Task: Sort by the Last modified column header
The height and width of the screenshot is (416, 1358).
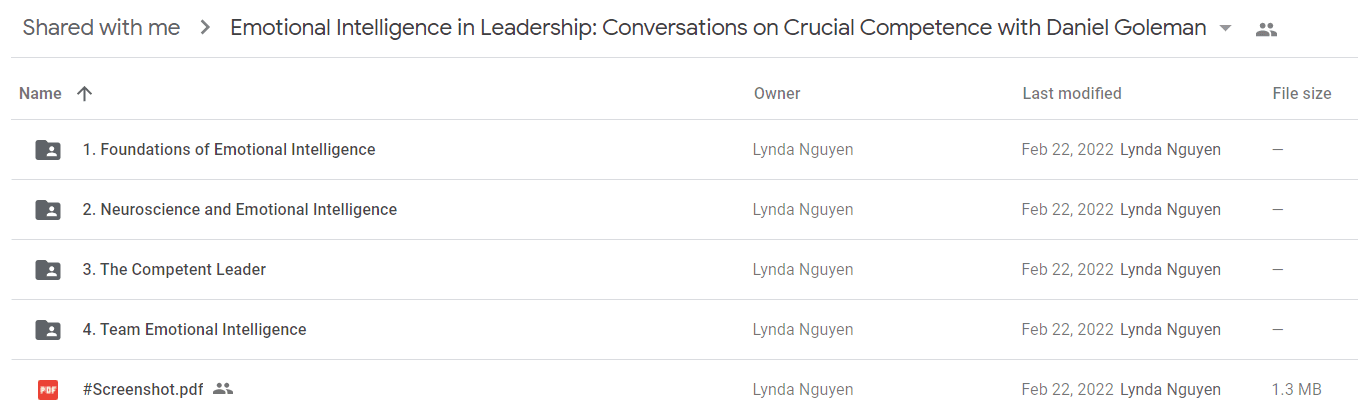Action: pyautogui.click(x=1072, y=93)
